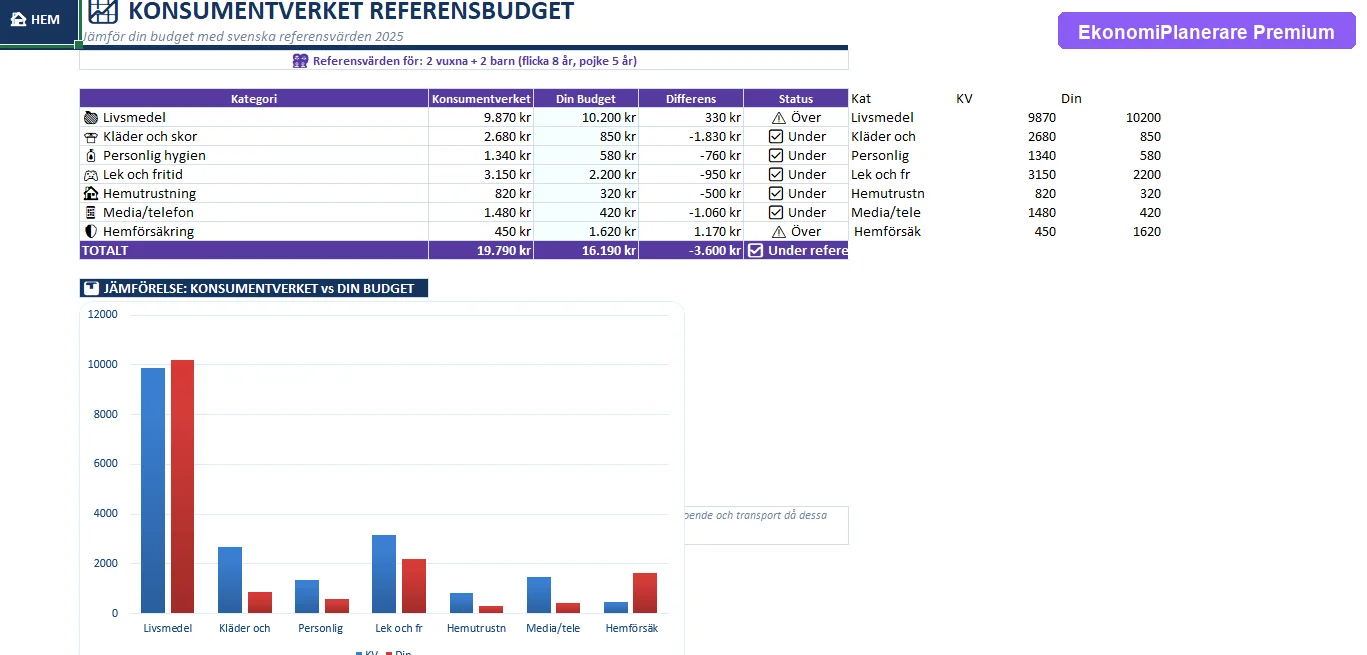
Task: Click the checkmark icon in Hemutrustning status
Action: click(776, 194)
